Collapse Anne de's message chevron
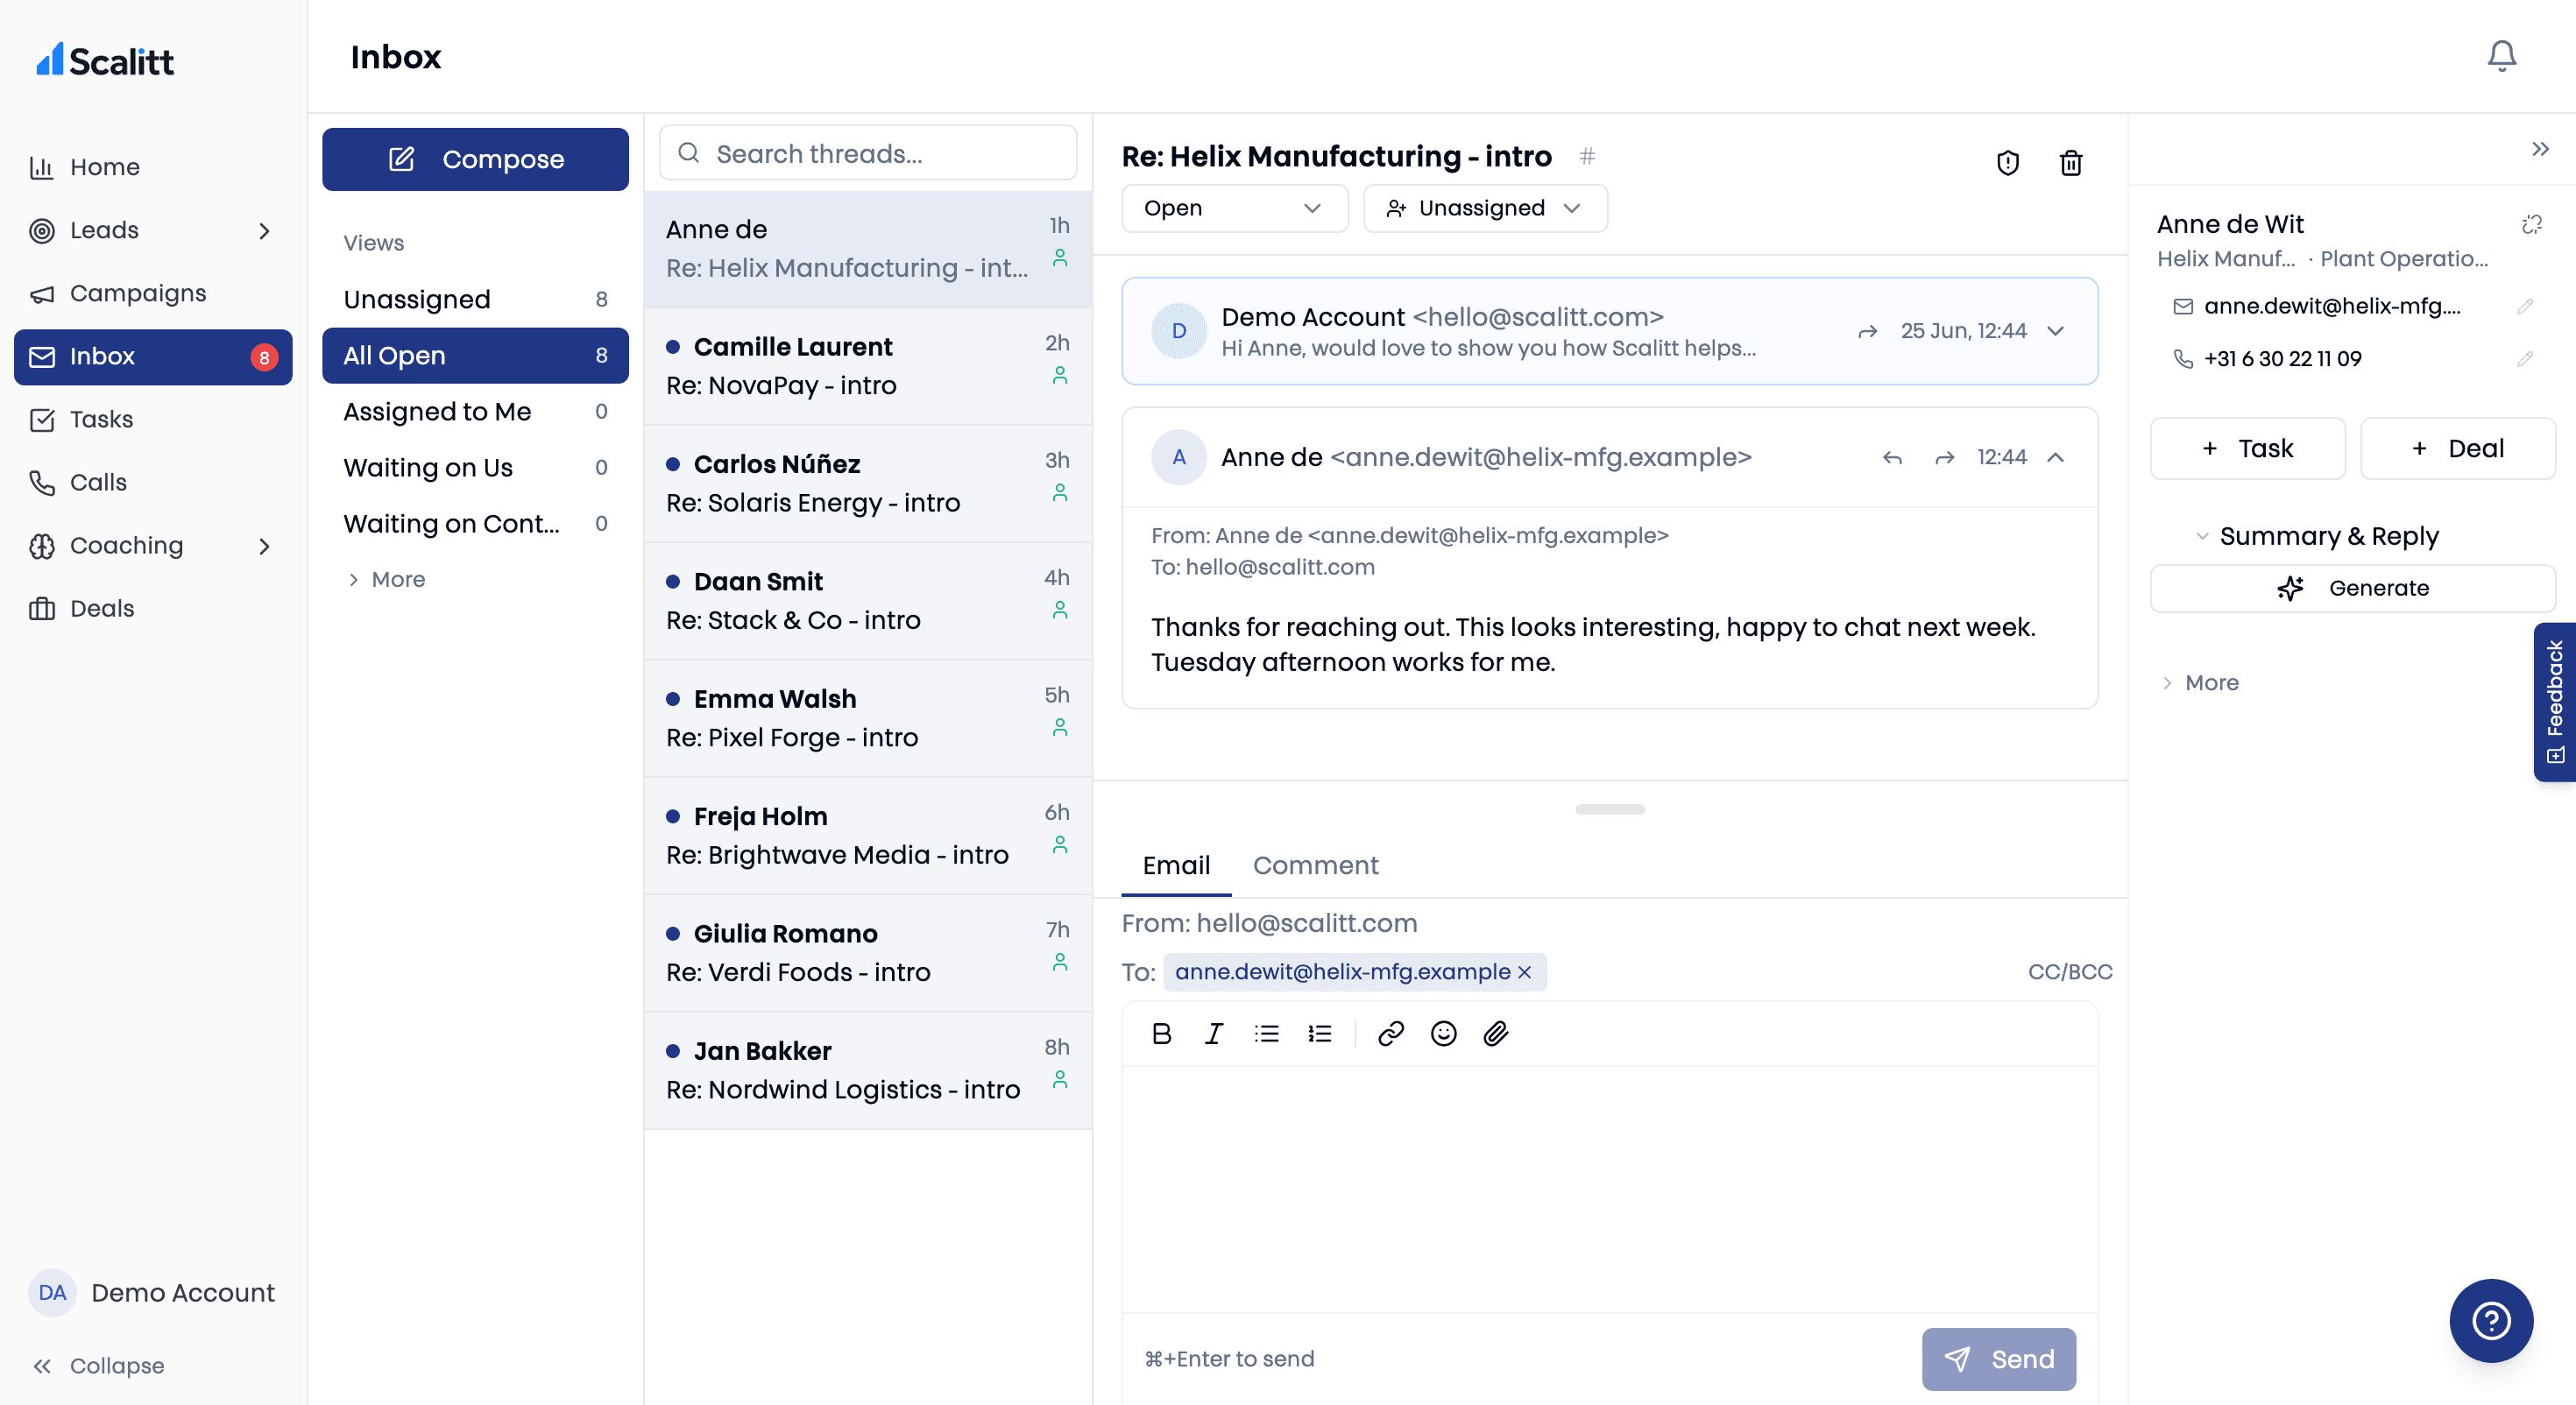 2055,457
